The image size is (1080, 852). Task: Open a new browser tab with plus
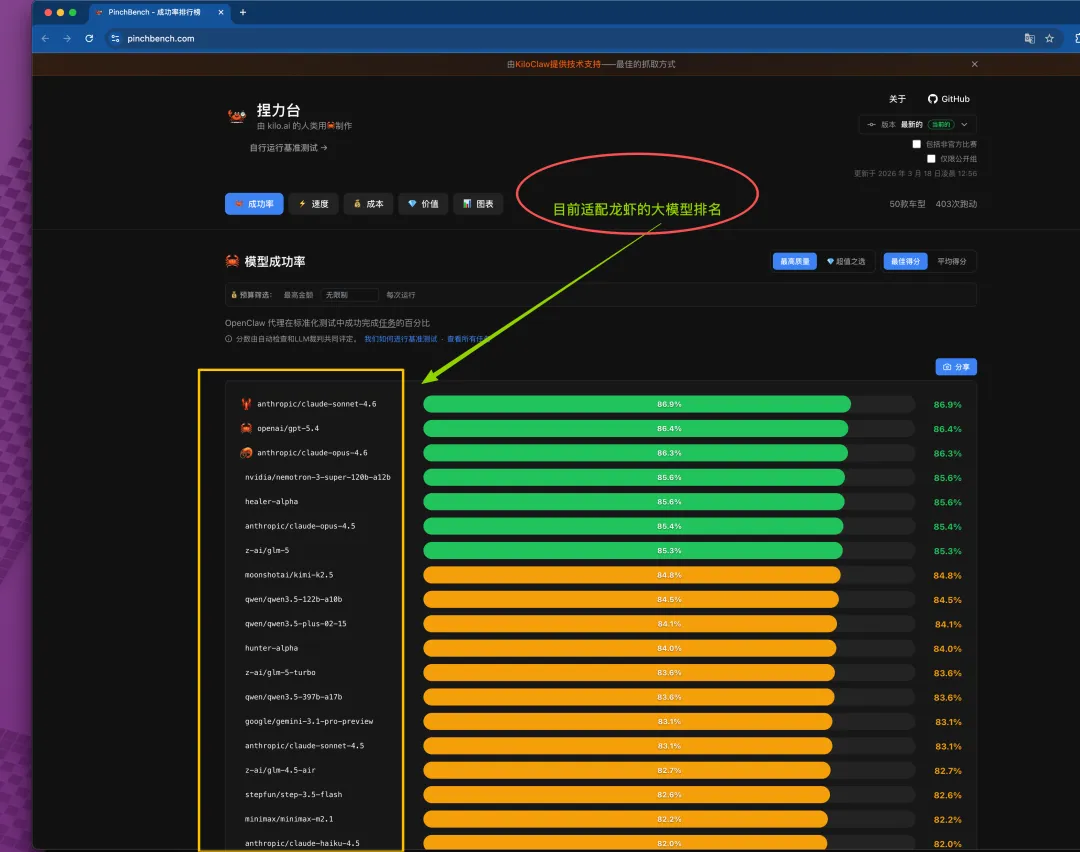click(x=242, y=12)
